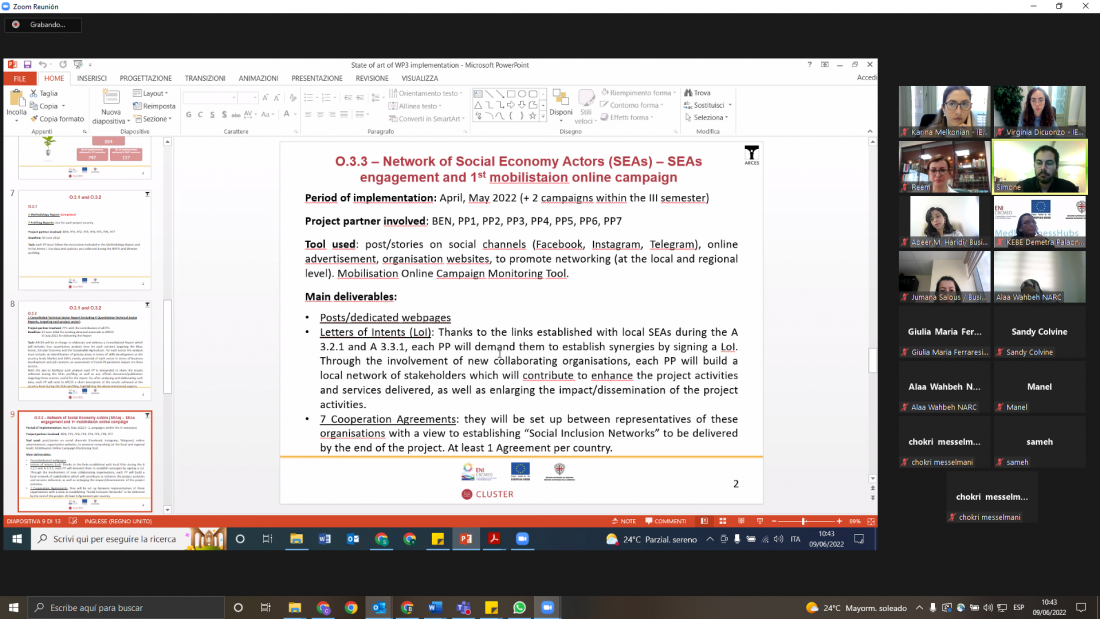The image size is (1100, 619).
Task: Open WhatsApp from the bottom taskbar
Action: pyautogui.click(x=519, y=607)
